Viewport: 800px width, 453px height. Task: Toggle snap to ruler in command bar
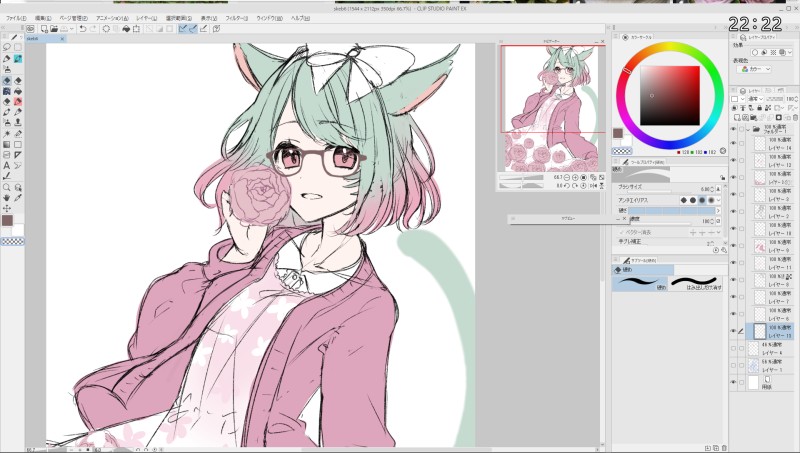[x=183, y=29]
